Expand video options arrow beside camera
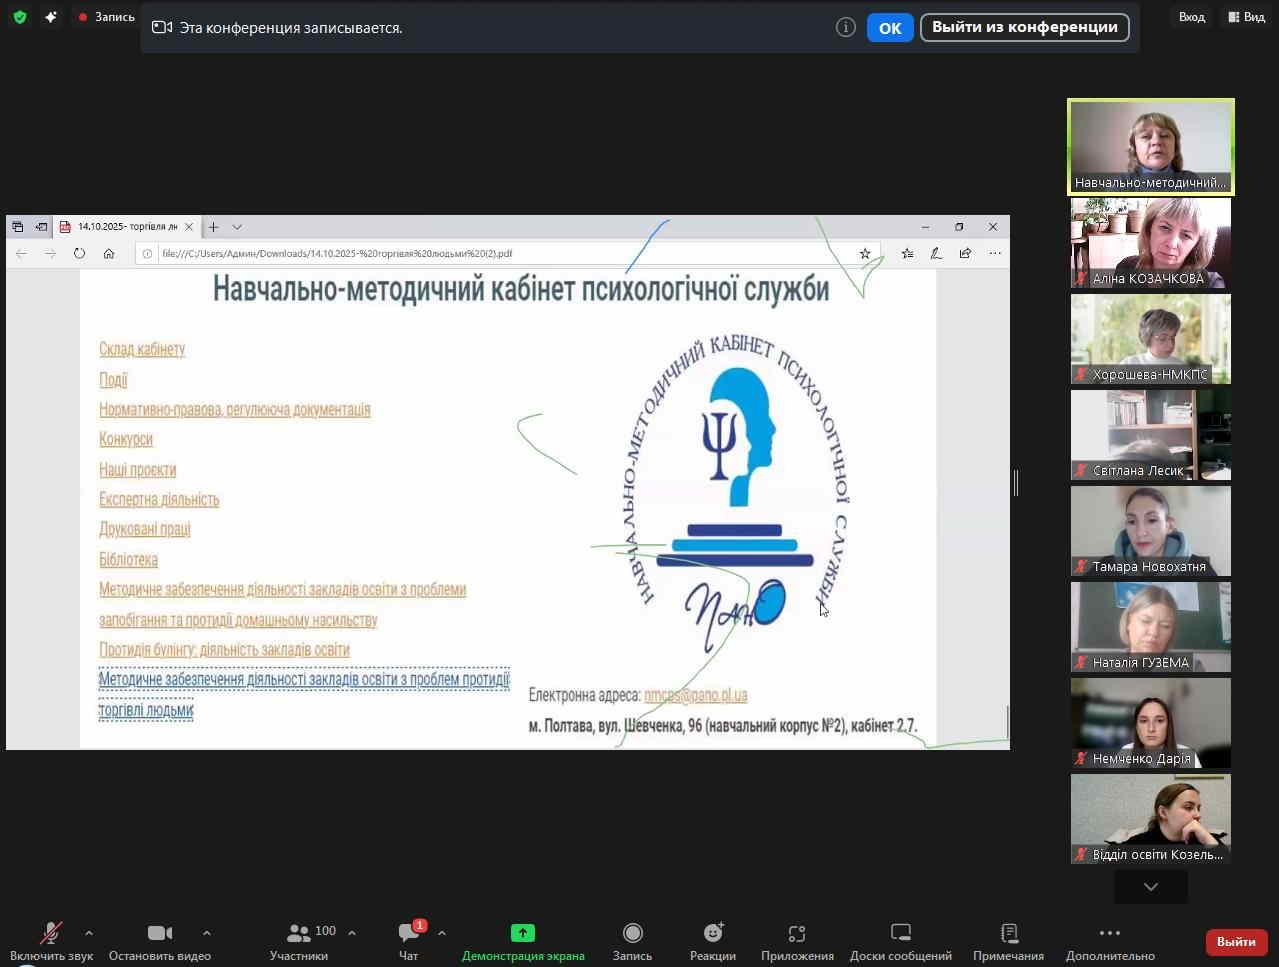1279x967 pixels. point(206,933)
